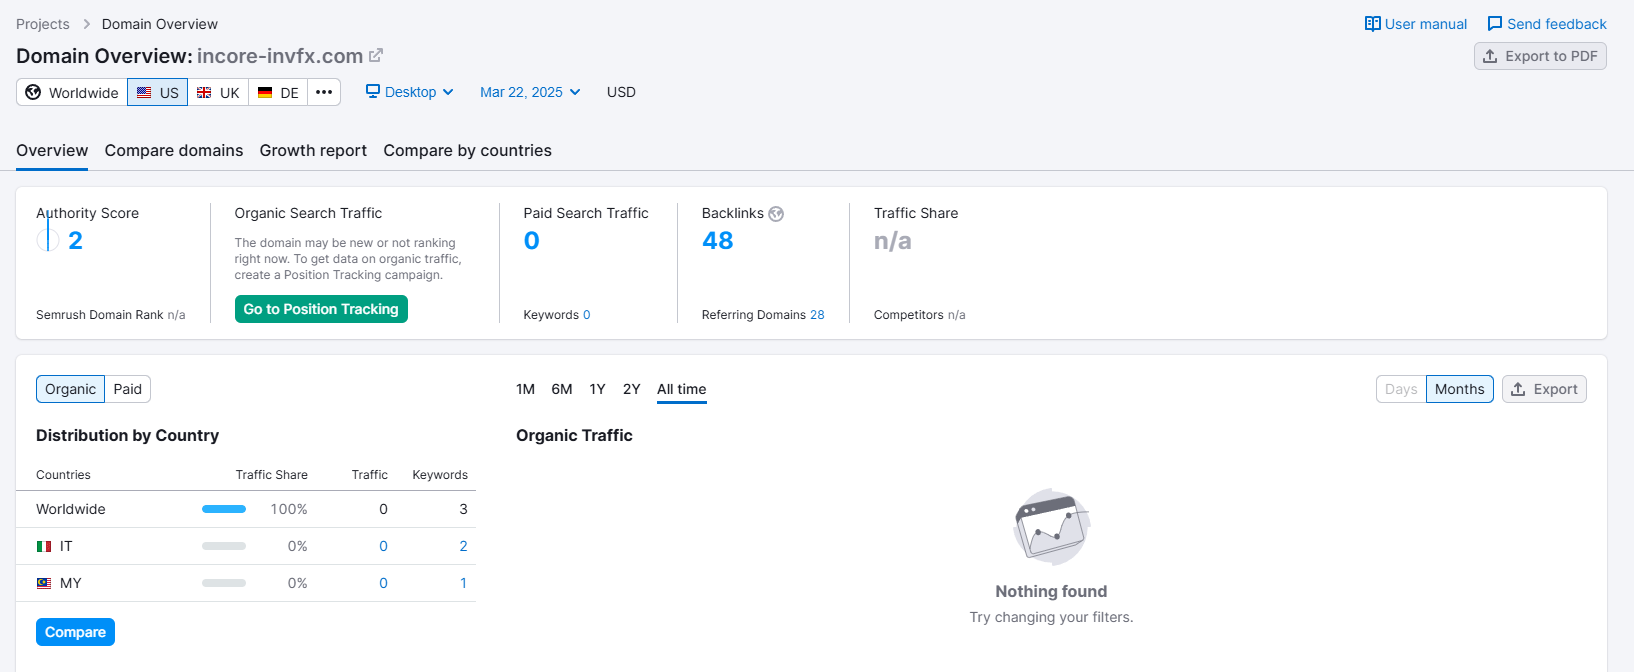Screen dimensions: 1634x672
Task: Click the globe icon beside Backlinks
Action: pyautogui.click(x=776, y=214)
